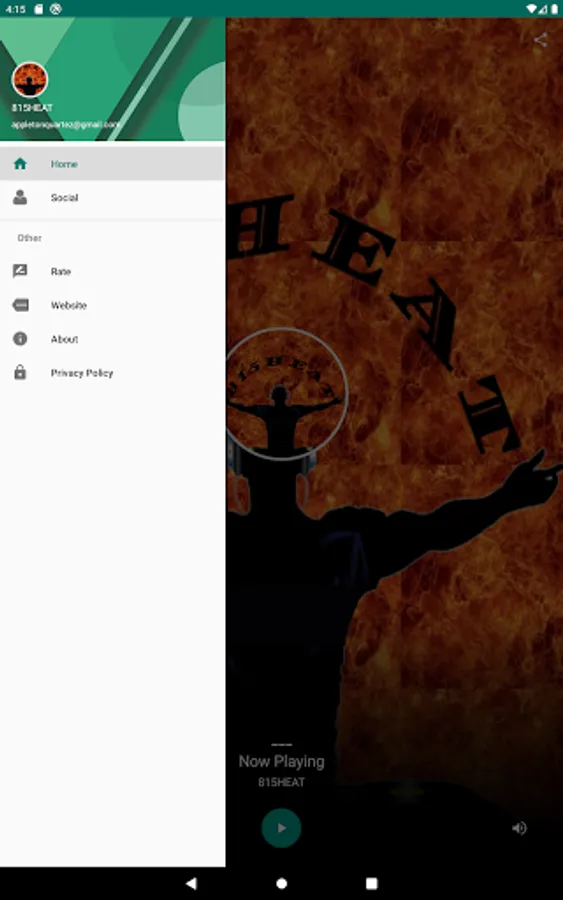Open the Website menu entry
Screen dimensions: 563x900
112,305
